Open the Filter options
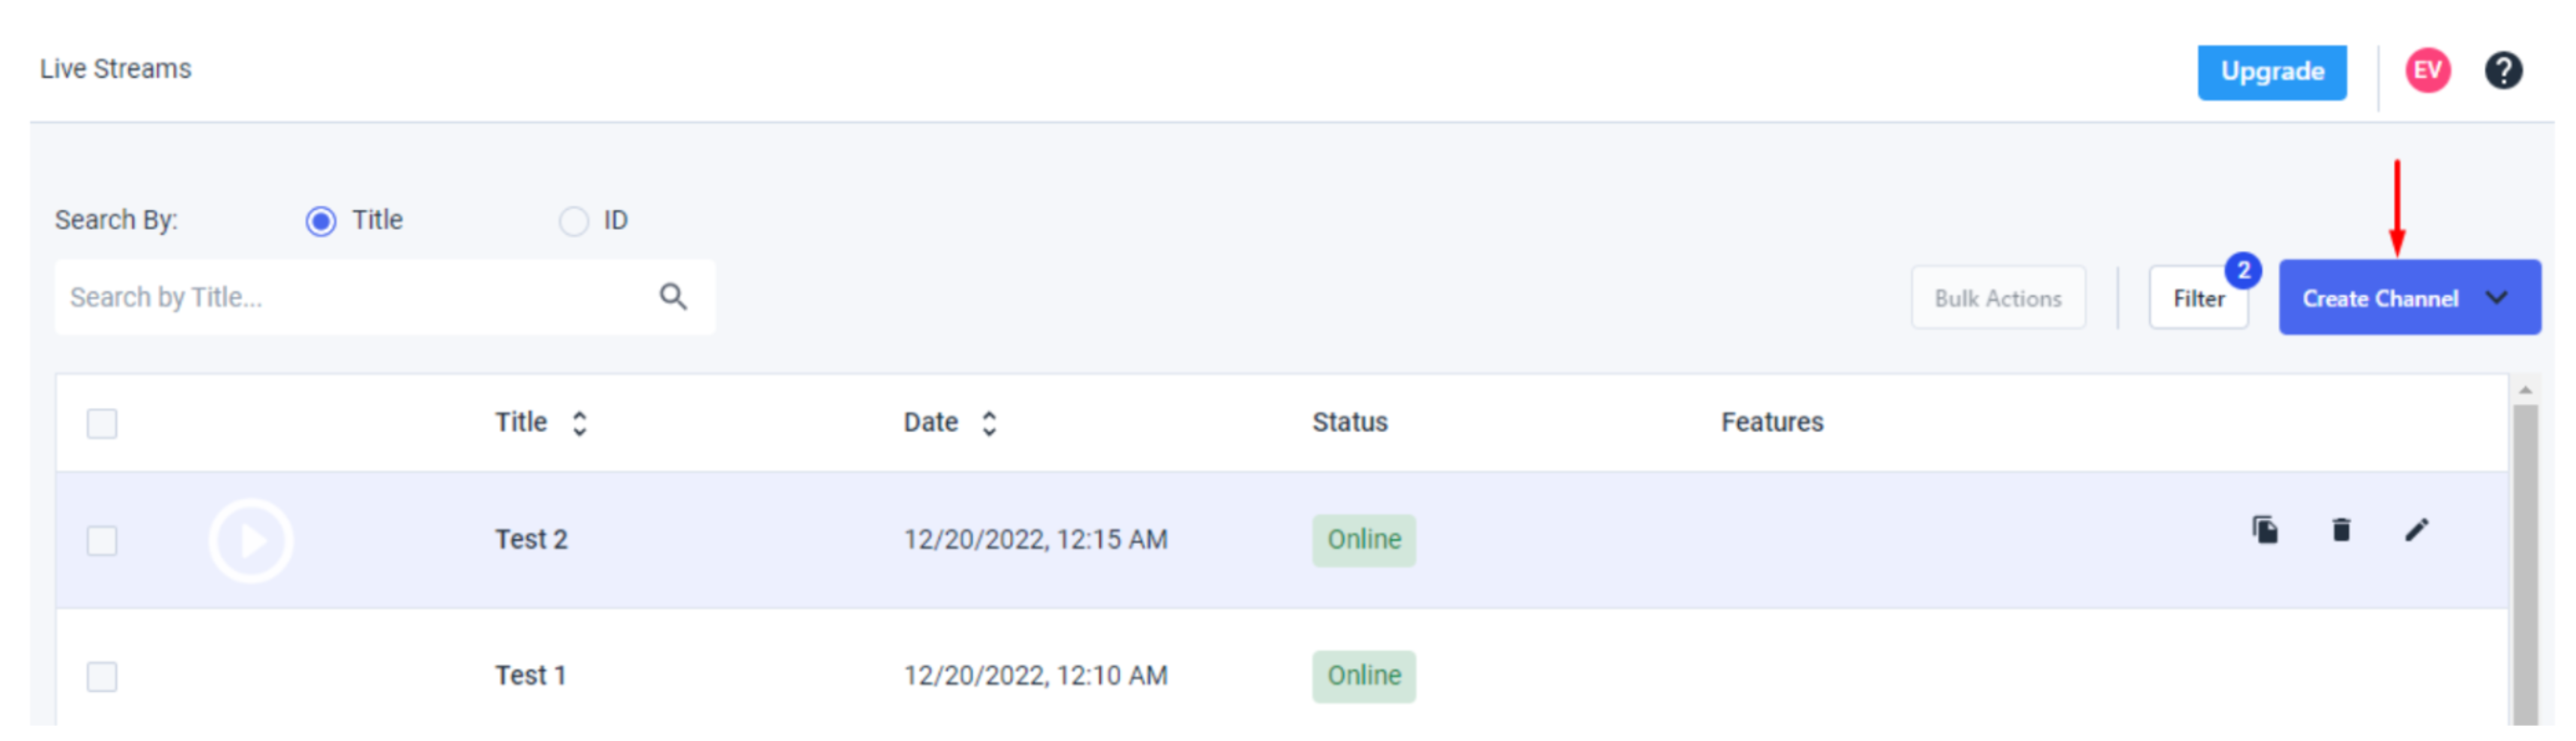Viewport: 2576px width, 741px height. coord(2198,298)
